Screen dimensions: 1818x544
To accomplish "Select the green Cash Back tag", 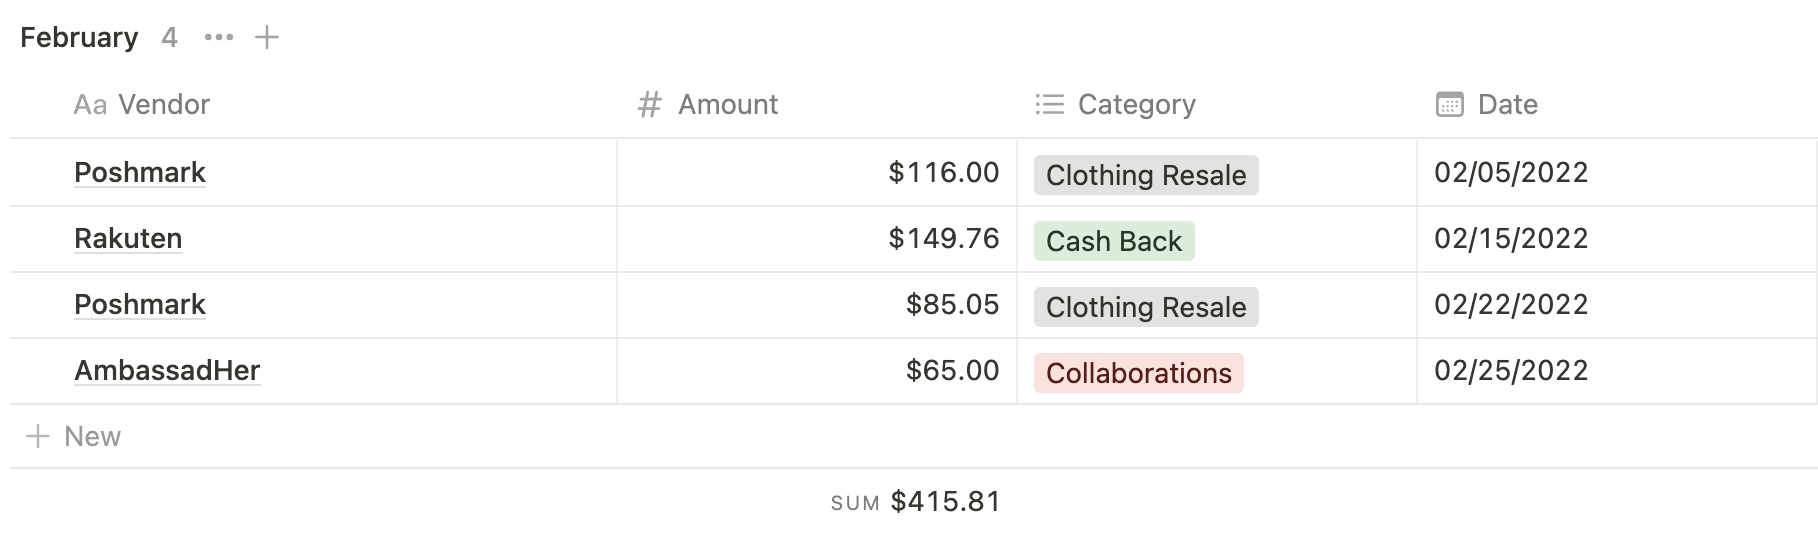I will [x=1113, y=241].
